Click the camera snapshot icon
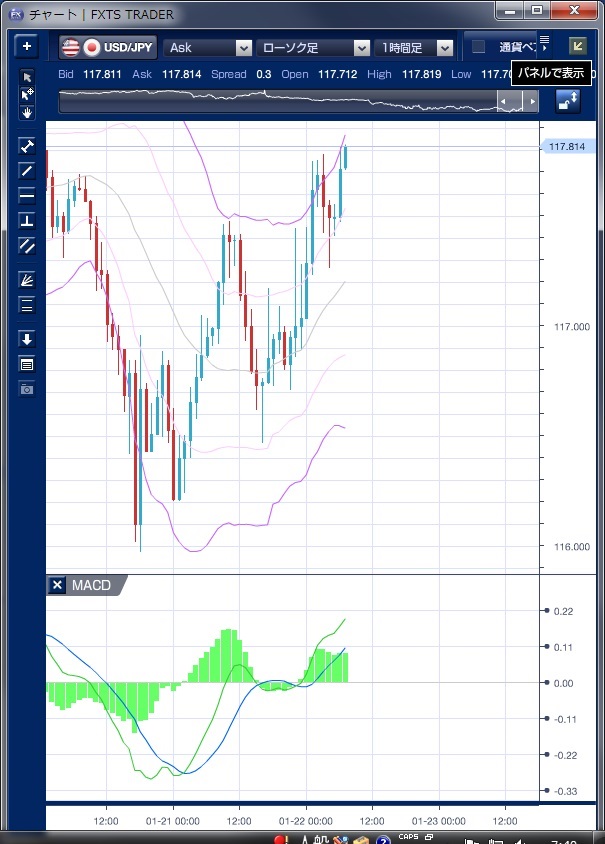This screenshot has width=605, height=844. [x=27, y=388]
